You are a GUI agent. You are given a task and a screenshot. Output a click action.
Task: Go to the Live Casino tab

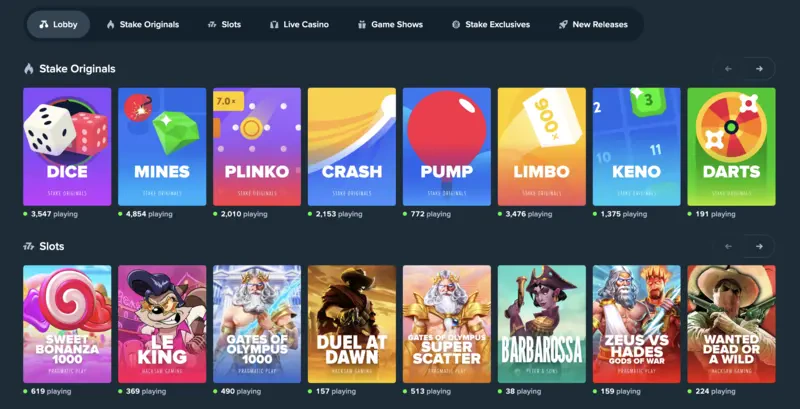pyautogui.click(x=299, y=24)
